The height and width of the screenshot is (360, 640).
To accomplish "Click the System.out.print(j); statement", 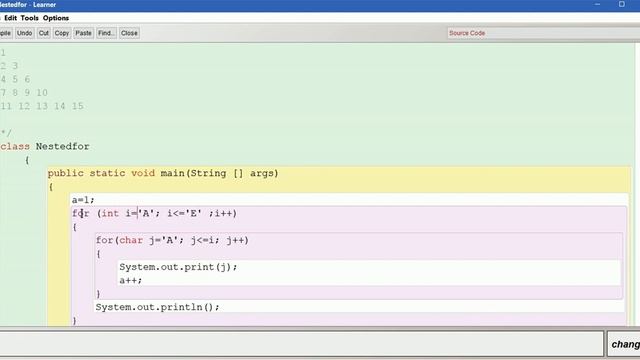I will coord(178,267).
